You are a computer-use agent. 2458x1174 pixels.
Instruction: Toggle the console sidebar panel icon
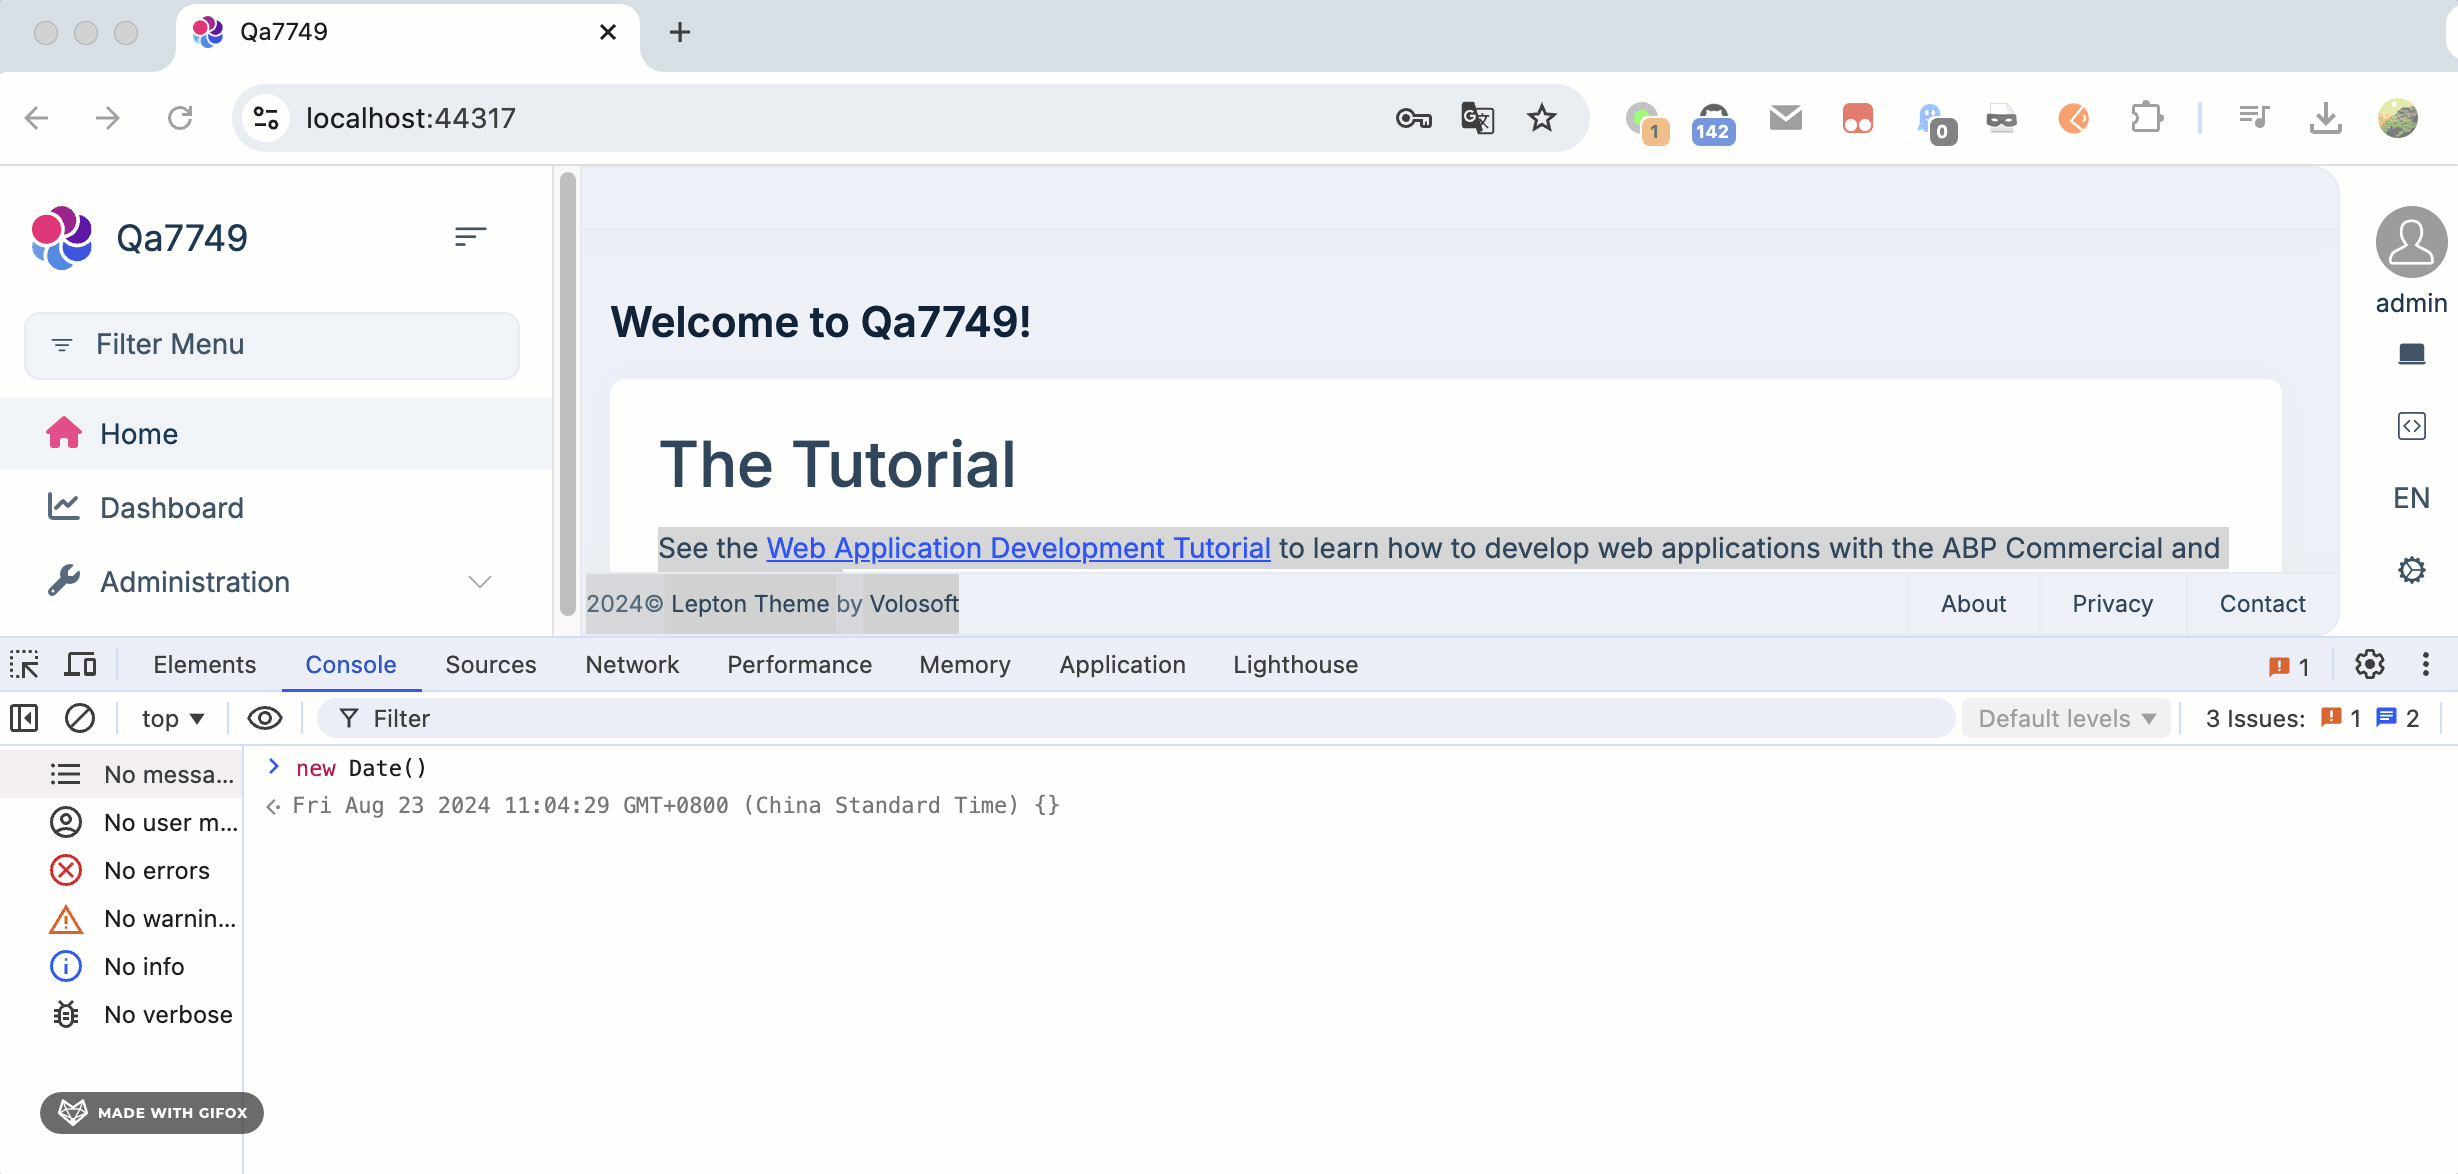[x=24, y=718]
